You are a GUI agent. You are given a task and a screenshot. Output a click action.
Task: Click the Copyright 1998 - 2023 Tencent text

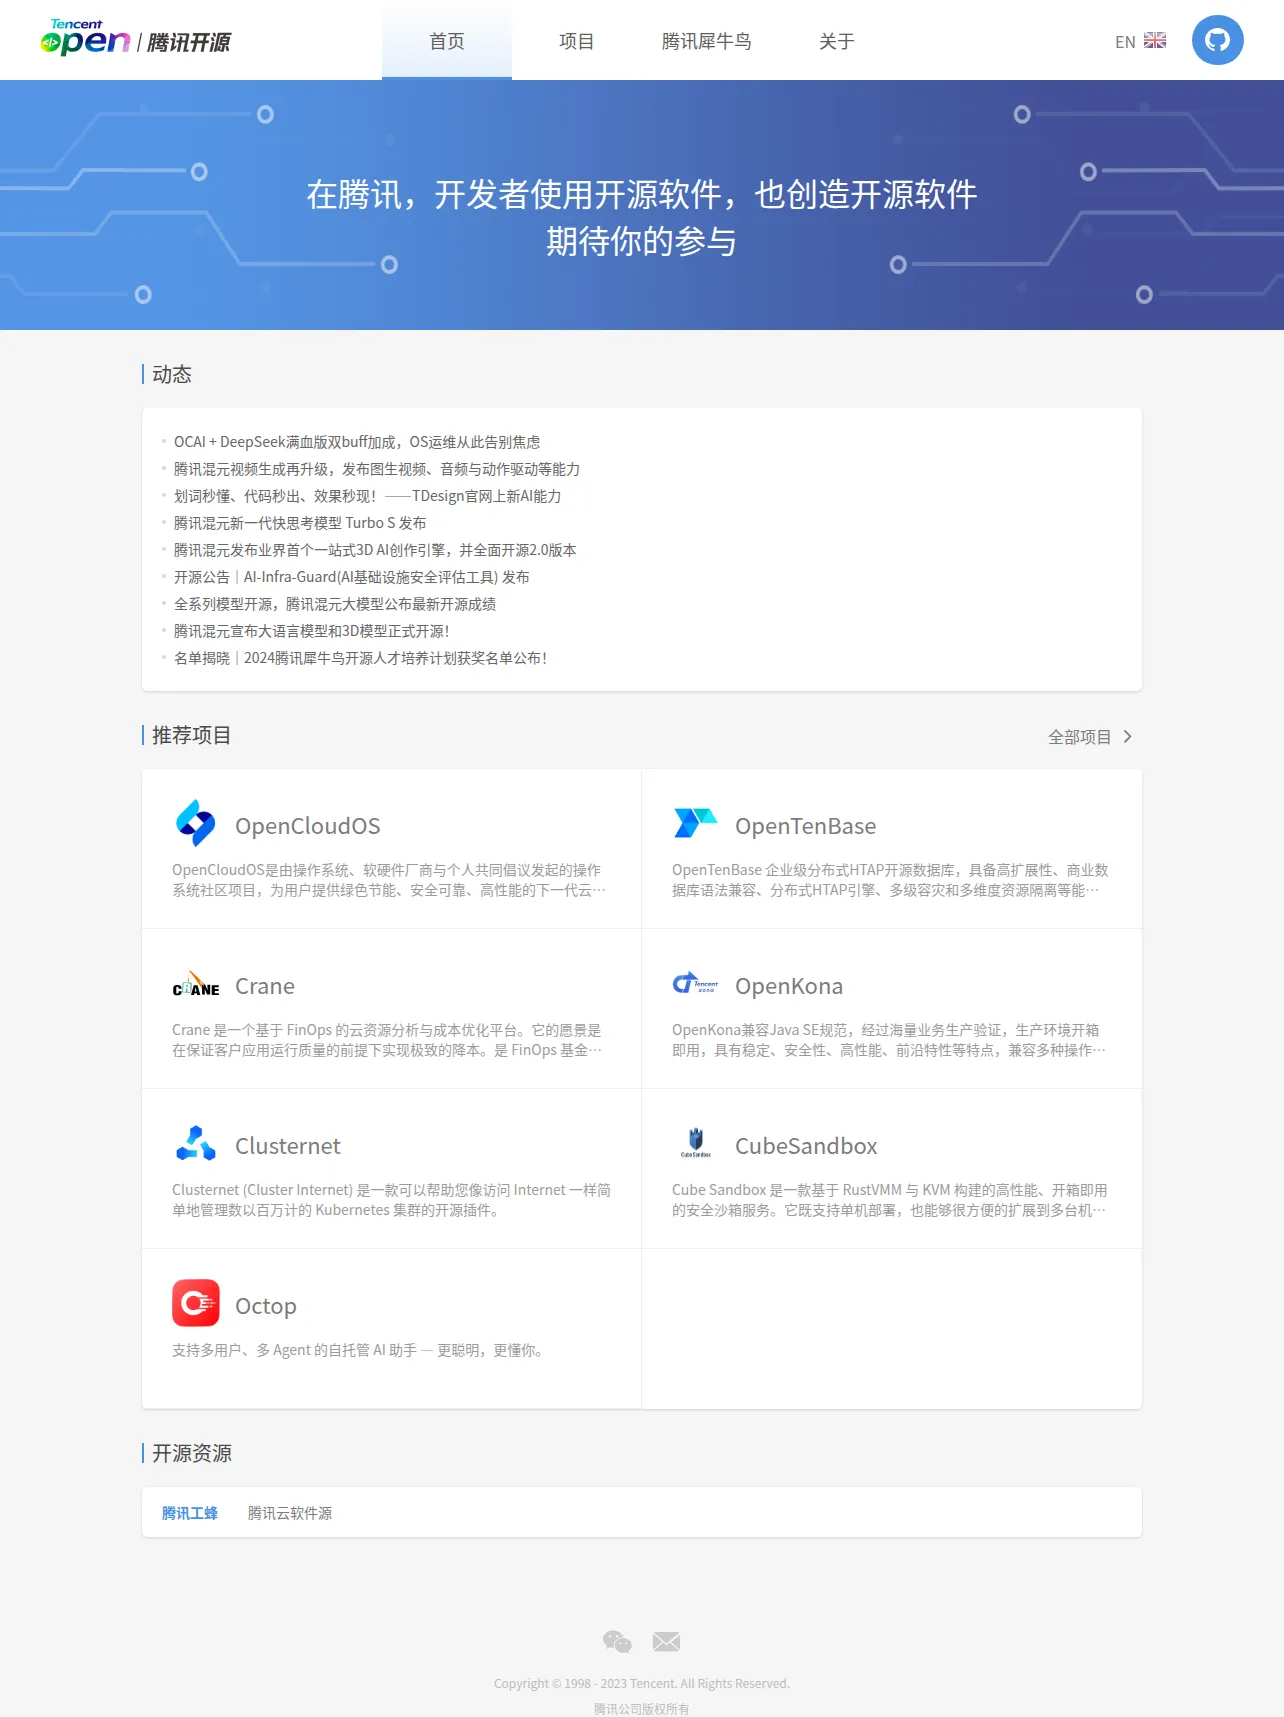642,1684
